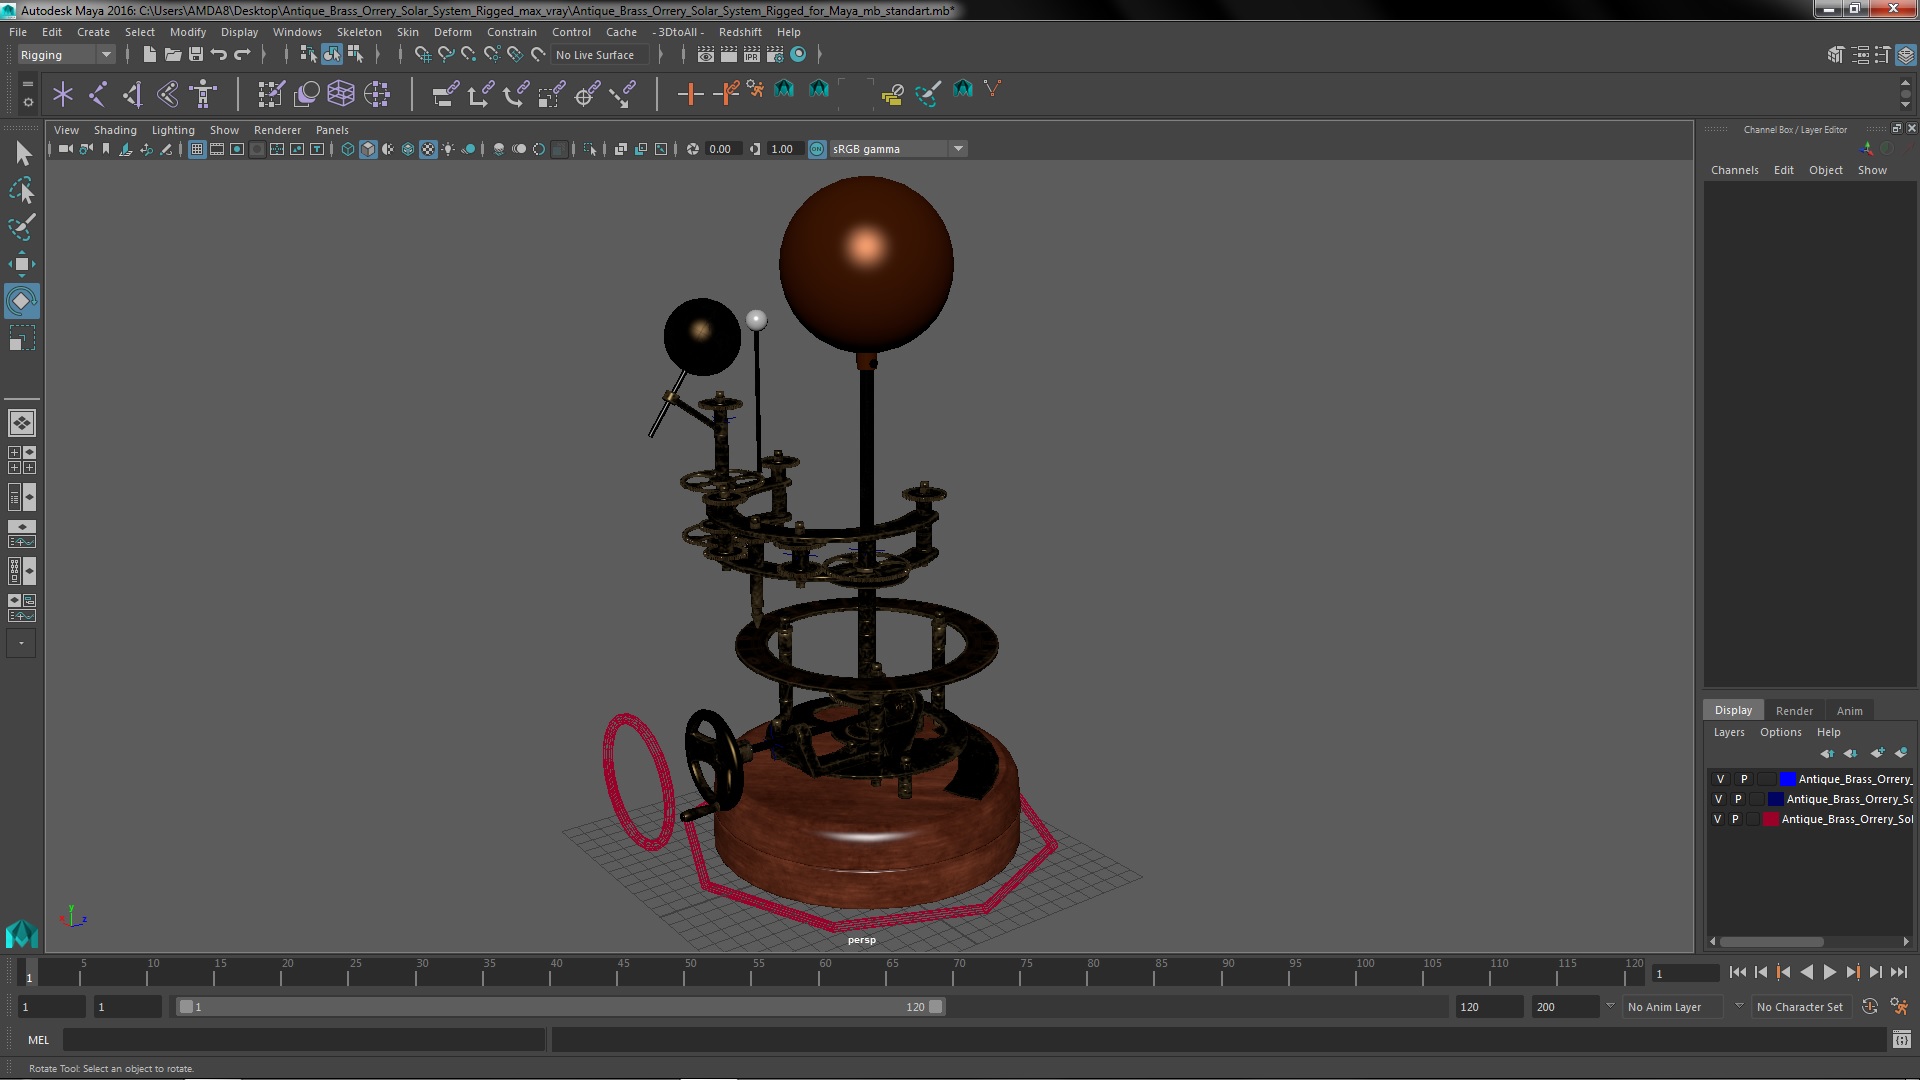Screen dimensions: 1920x1080
Task: Click the Save scene icon
Action: tap(196, 55)
